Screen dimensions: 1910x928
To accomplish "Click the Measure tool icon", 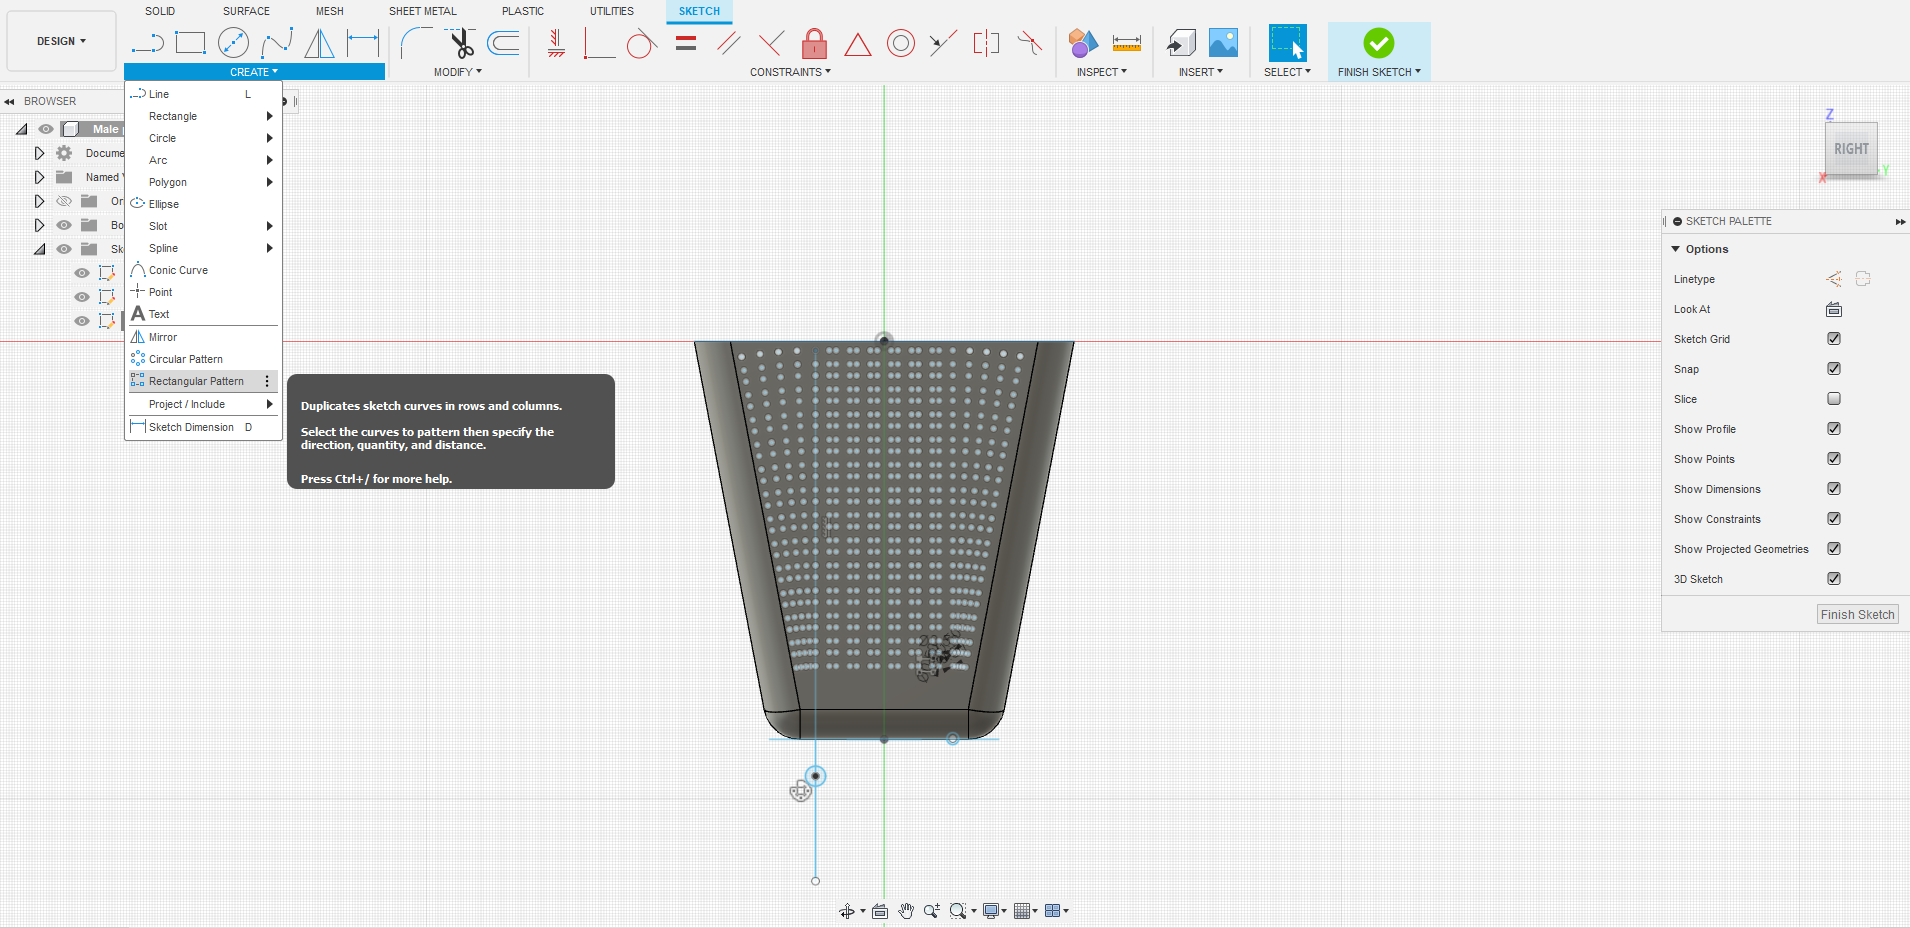I will pos(1126,43).
